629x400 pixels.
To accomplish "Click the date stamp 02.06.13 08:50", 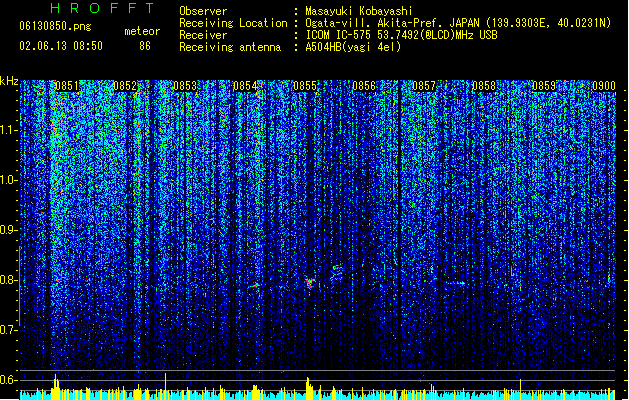I will click(61, 46).
